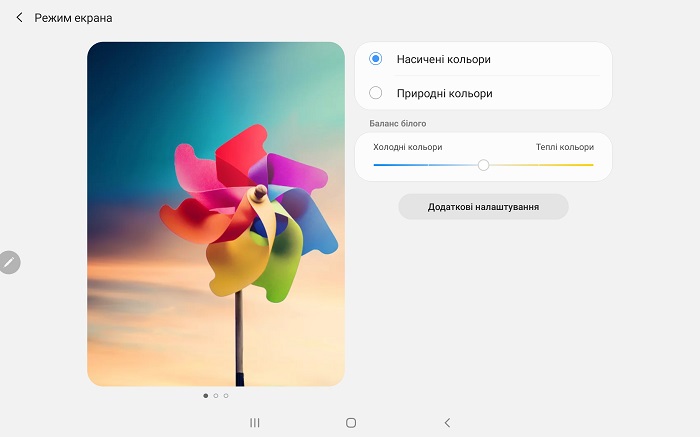
Task: Click the Холодні кольори label
Action: [408, 147]
